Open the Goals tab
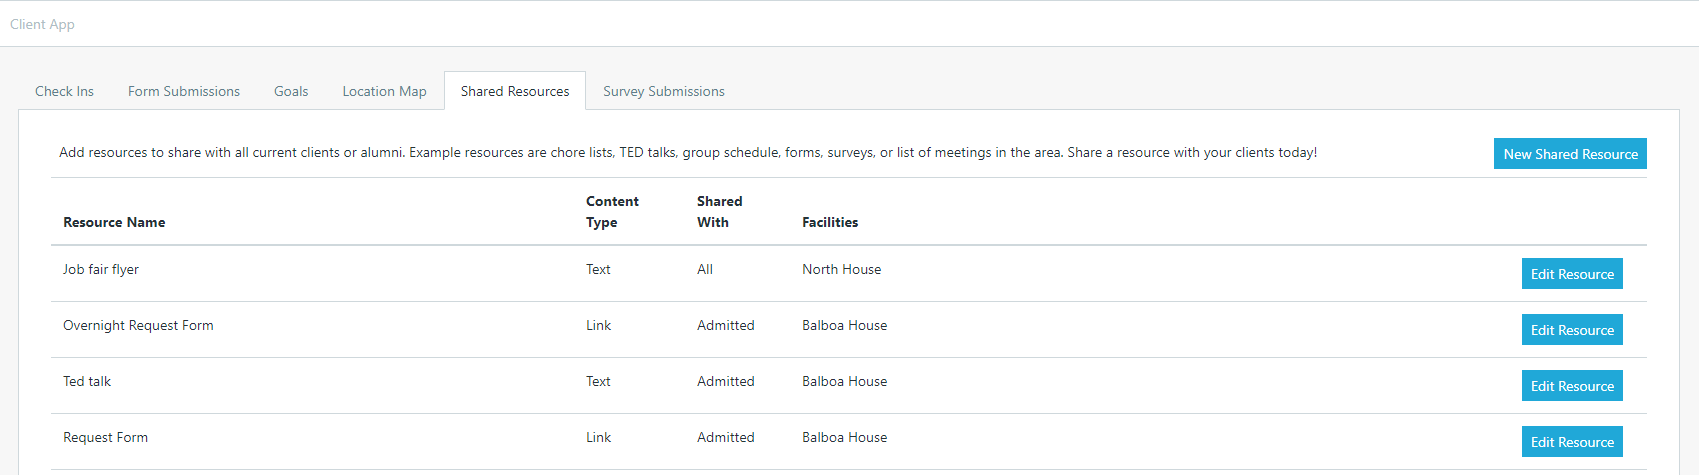This screenshot has width=1699, height=475. (x=291, y=91)
